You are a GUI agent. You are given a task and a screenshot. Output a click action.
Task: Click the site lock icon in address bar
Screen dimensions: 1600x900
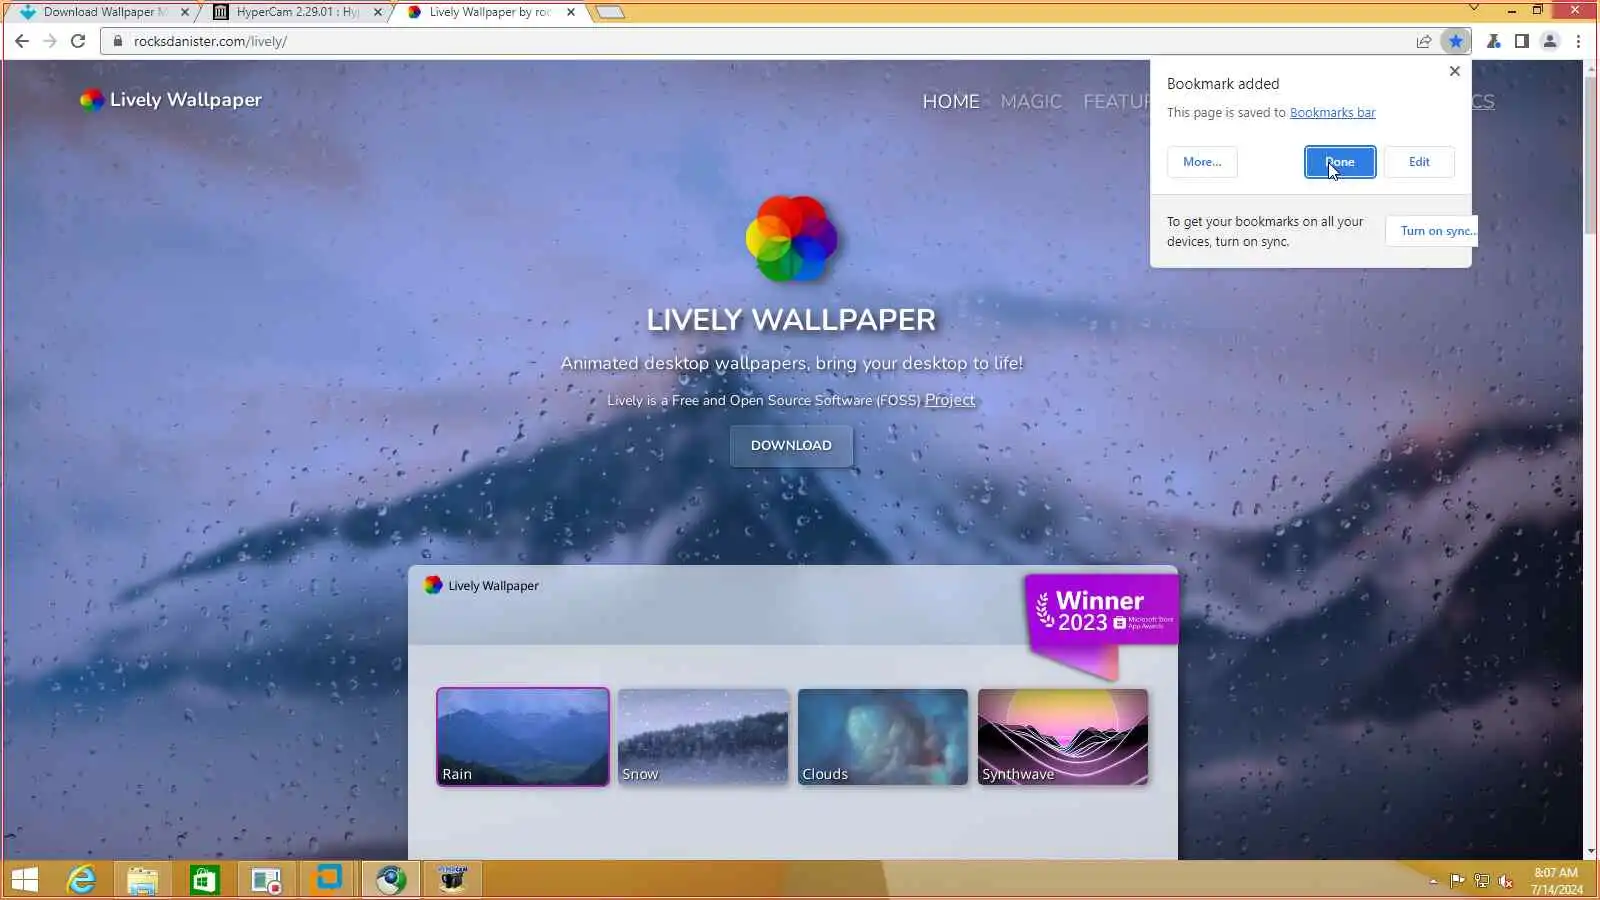(x=118, y=41)
